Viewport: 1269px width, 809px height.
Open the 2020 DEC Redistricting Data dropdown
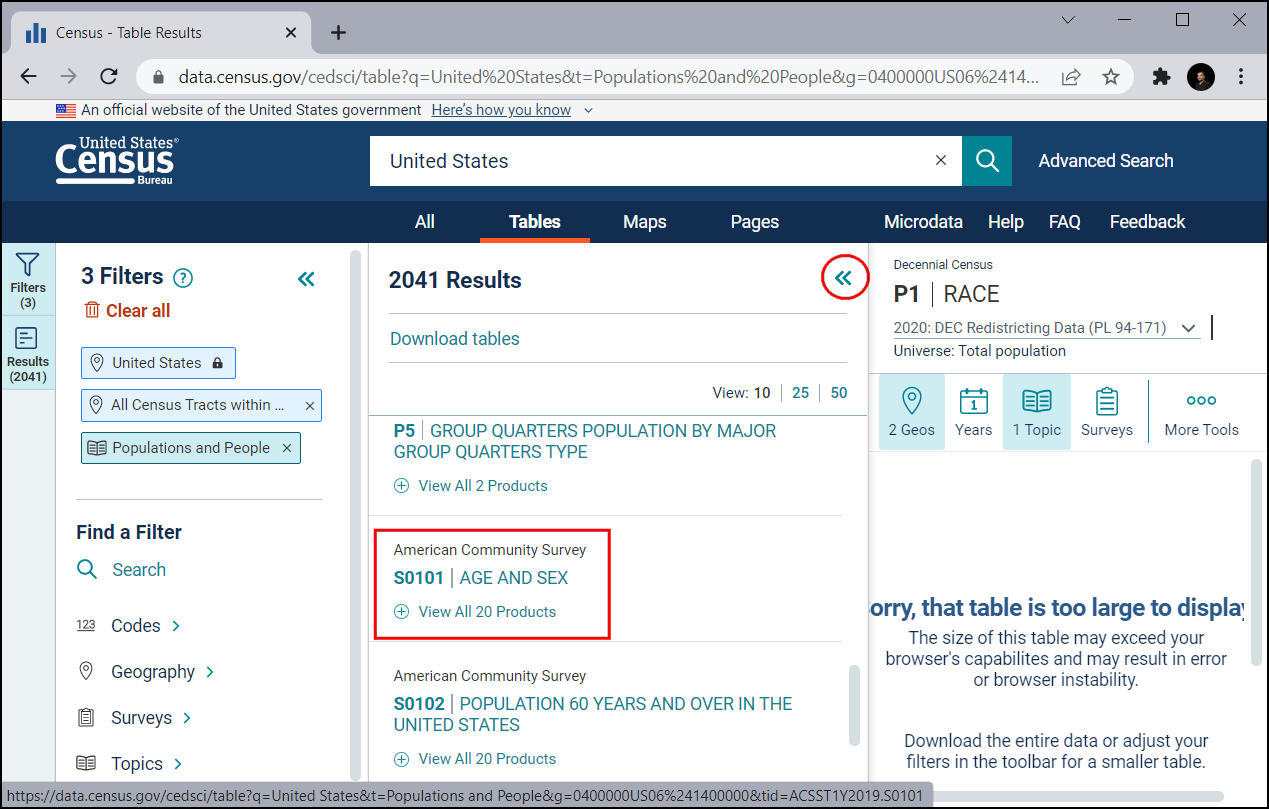1188,328
